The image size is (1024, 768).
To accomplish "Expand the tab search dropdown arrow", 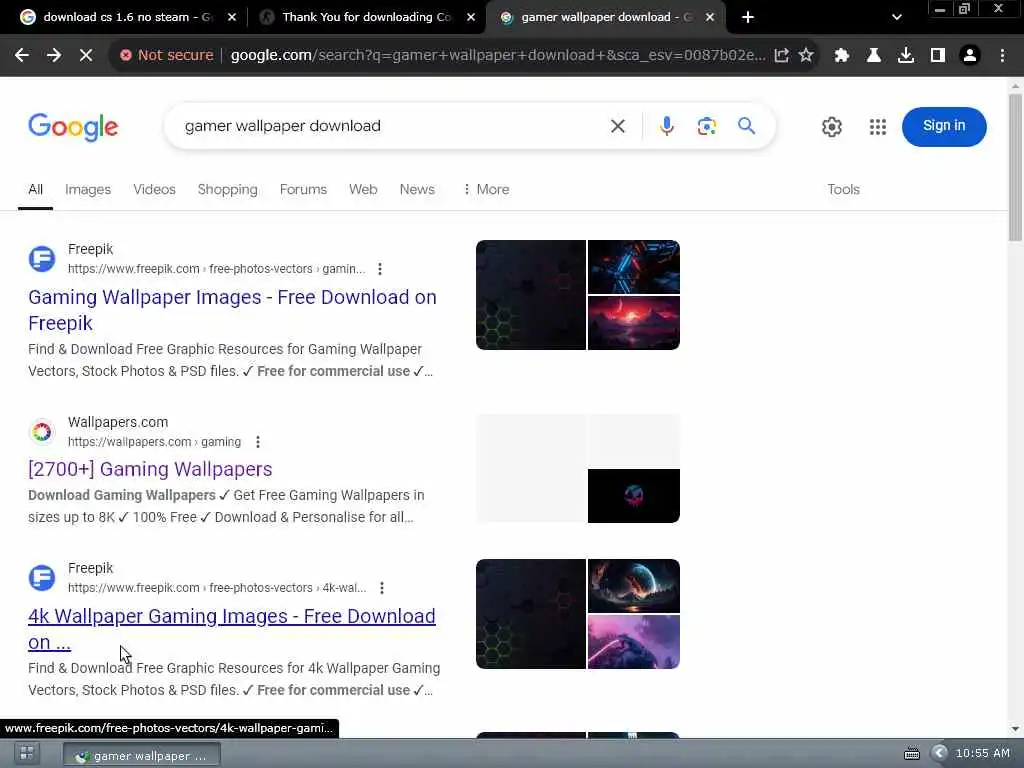I will (897, 17).
